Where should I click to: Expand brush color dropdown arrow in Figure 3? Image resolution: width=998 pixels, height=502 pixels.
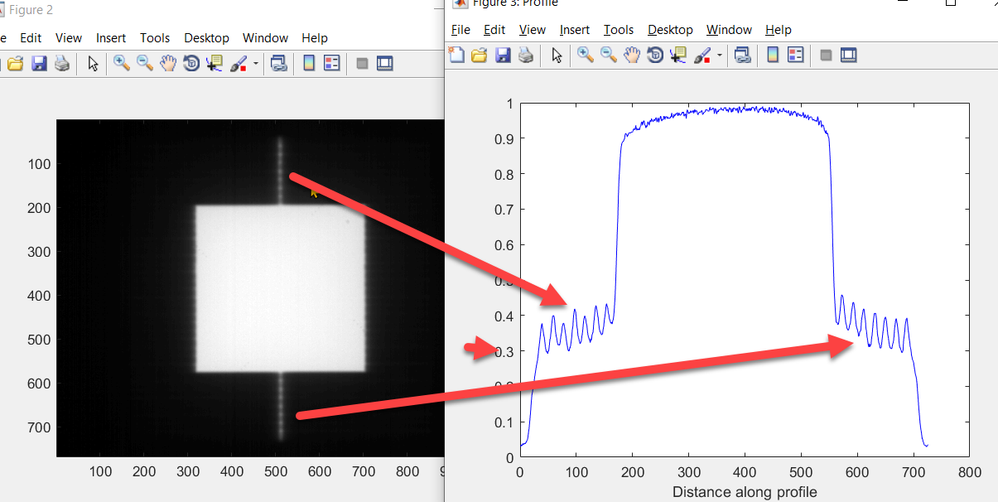[x=720, y=56]
